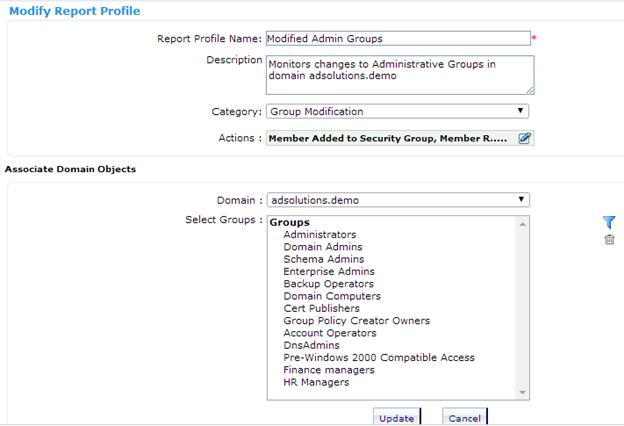Click the trash delete icon
The width and height of the screenshot is (624, 426).
click(x=609, y=239)
